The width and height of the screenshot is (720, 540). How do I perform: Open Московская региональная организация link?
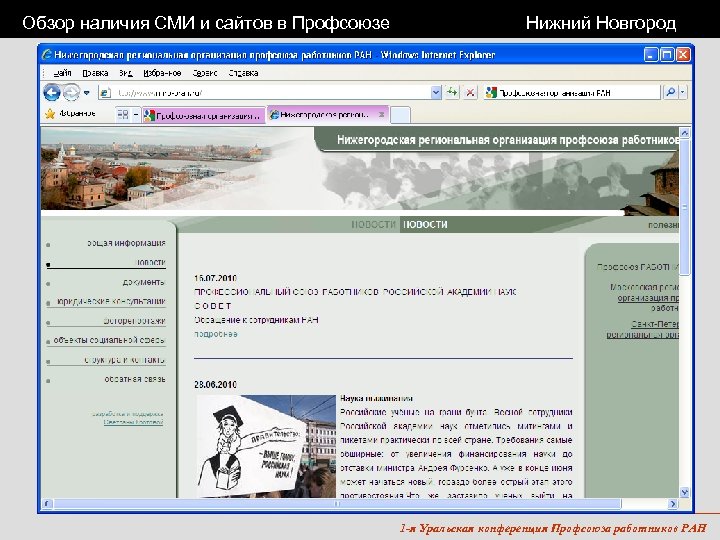coord(644,298)
